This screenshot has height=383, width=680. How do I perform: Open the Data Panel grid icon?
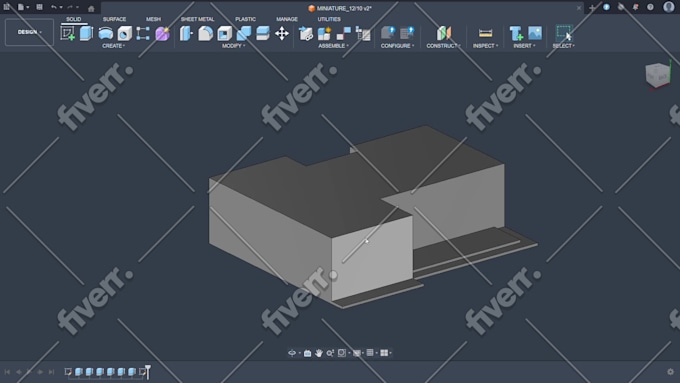tap(7, 7)
